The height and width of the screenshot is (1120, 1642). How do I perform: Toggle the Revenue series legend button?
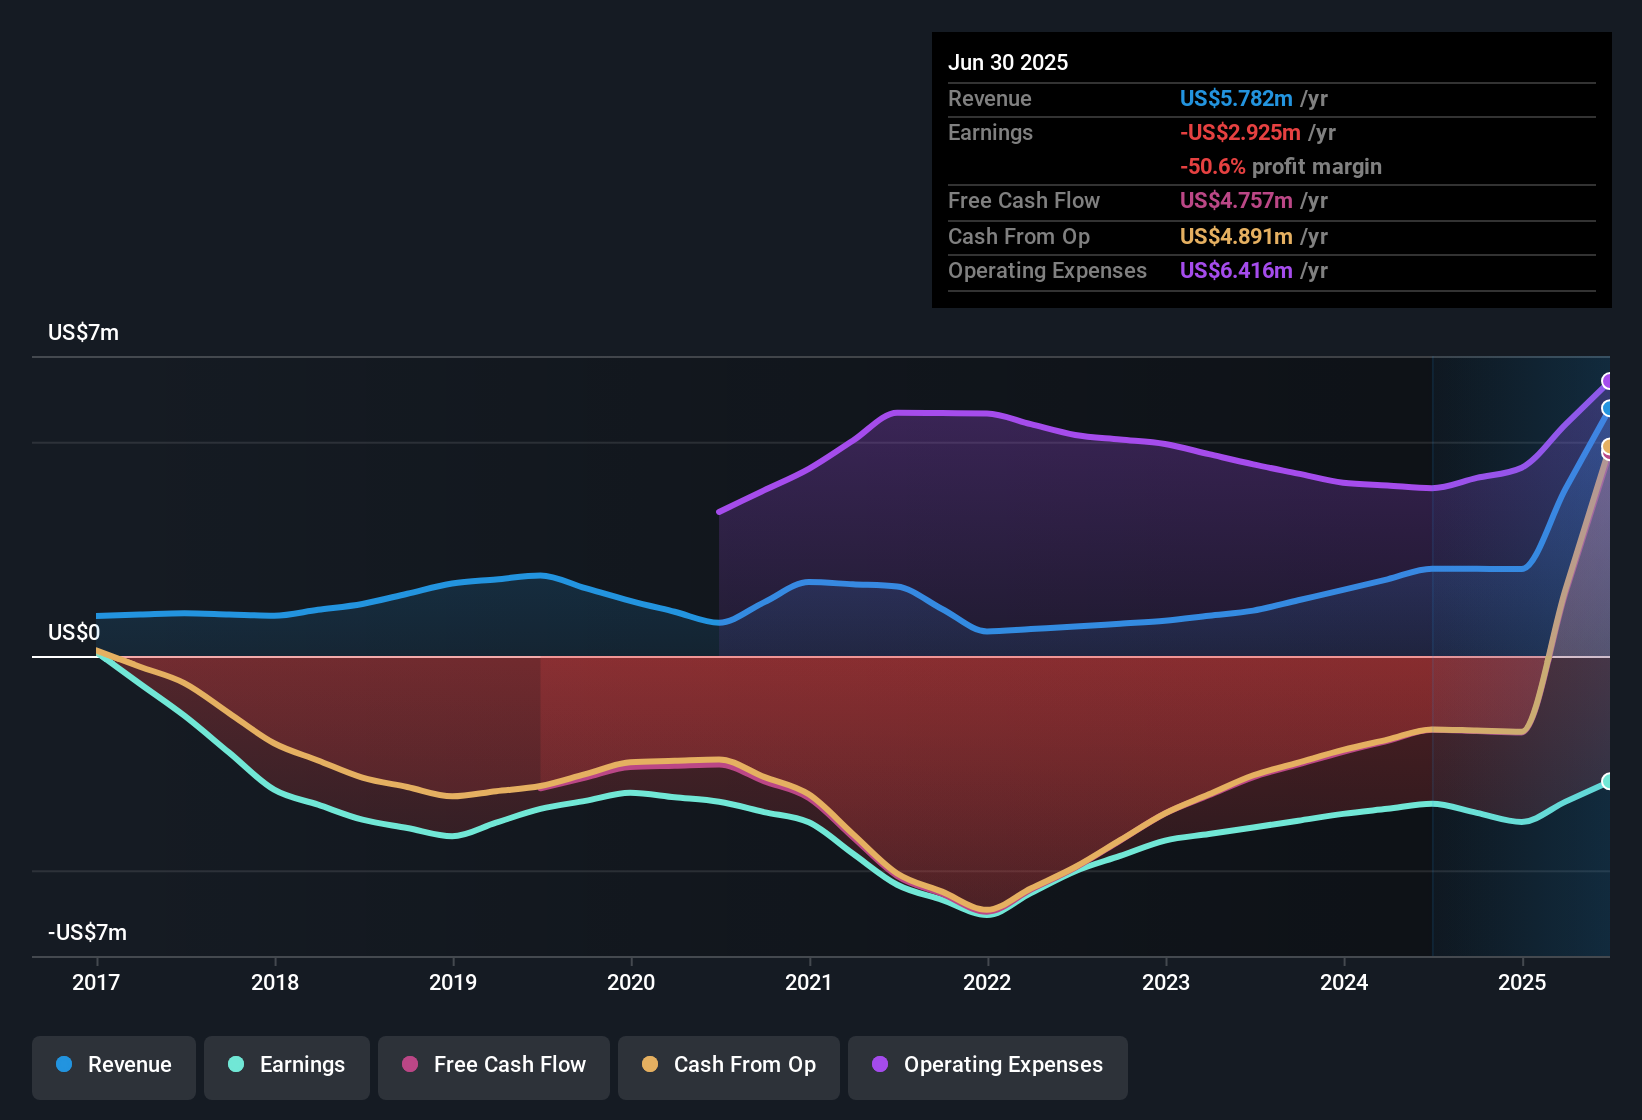(114, 1066)
